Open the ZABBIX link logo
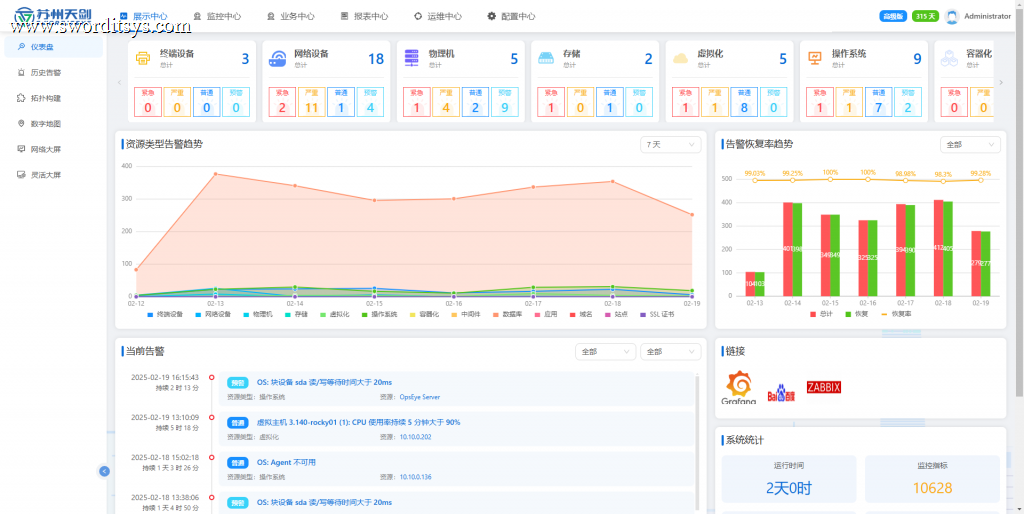 click(824, 387)
